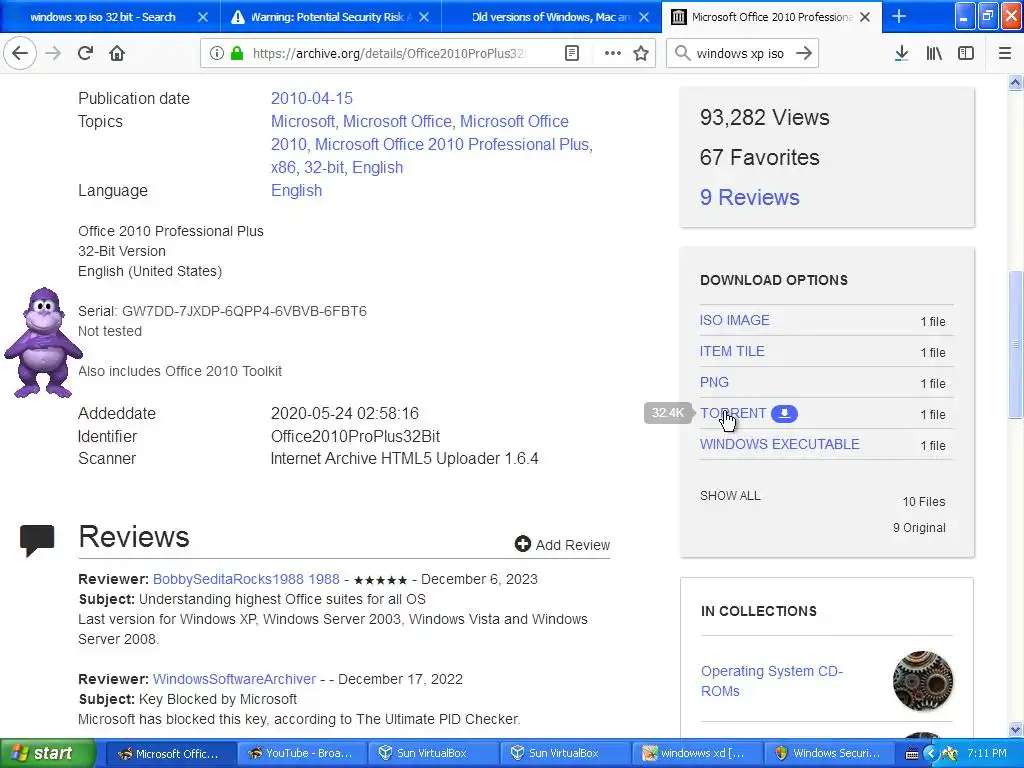Open page actions three-dots menu
Screen dimensions: 1024x768
pyautogui.click(x=613, y=53)
